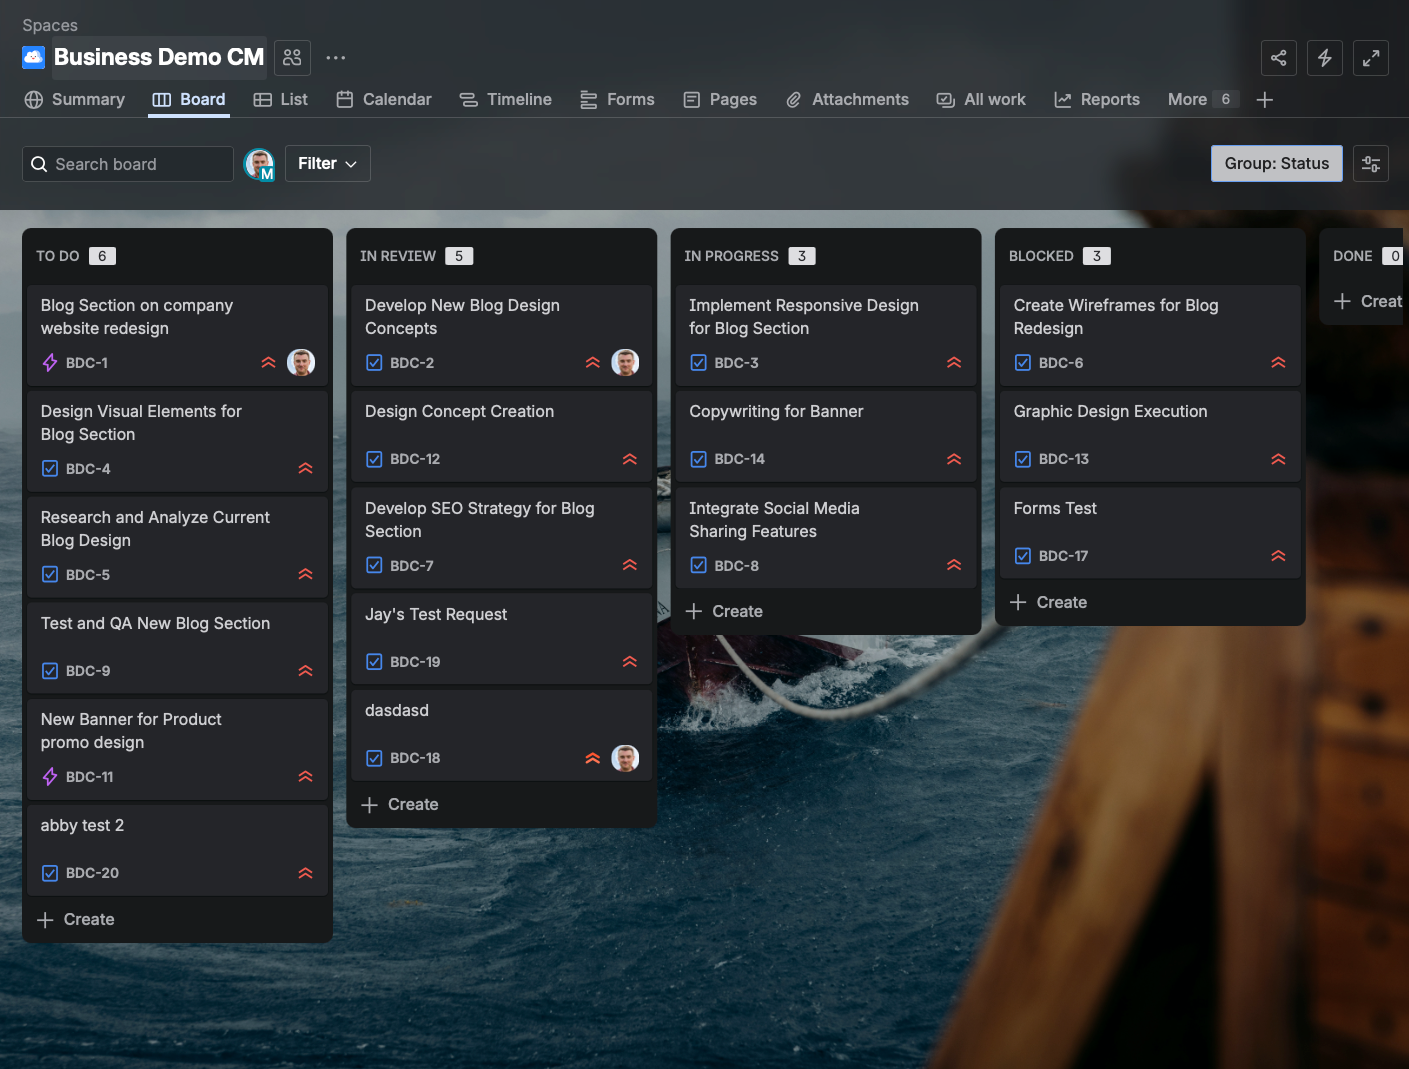Click the share icon button
This screenshot has width=1409, height=1069.
1278,58
